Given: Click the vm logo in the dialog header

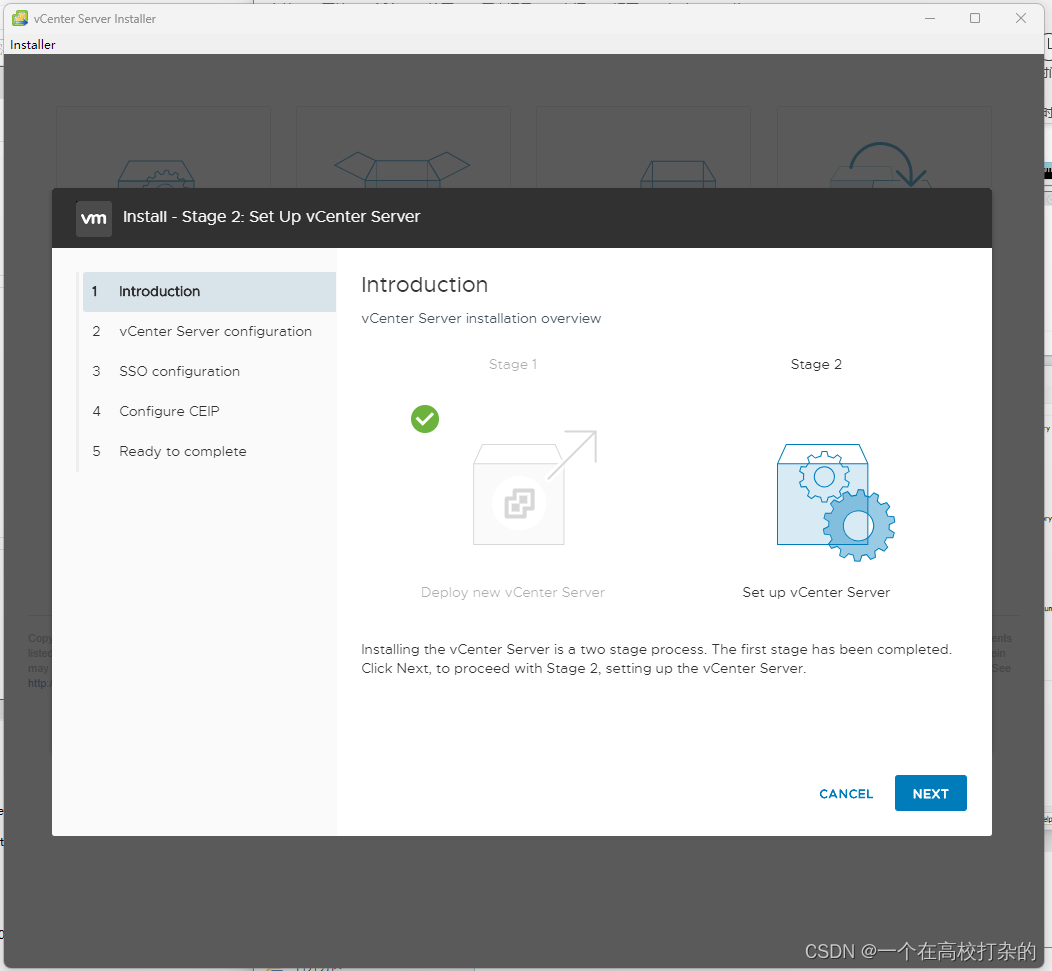Looking at the screenshot, I should click(x=93, y=219).
